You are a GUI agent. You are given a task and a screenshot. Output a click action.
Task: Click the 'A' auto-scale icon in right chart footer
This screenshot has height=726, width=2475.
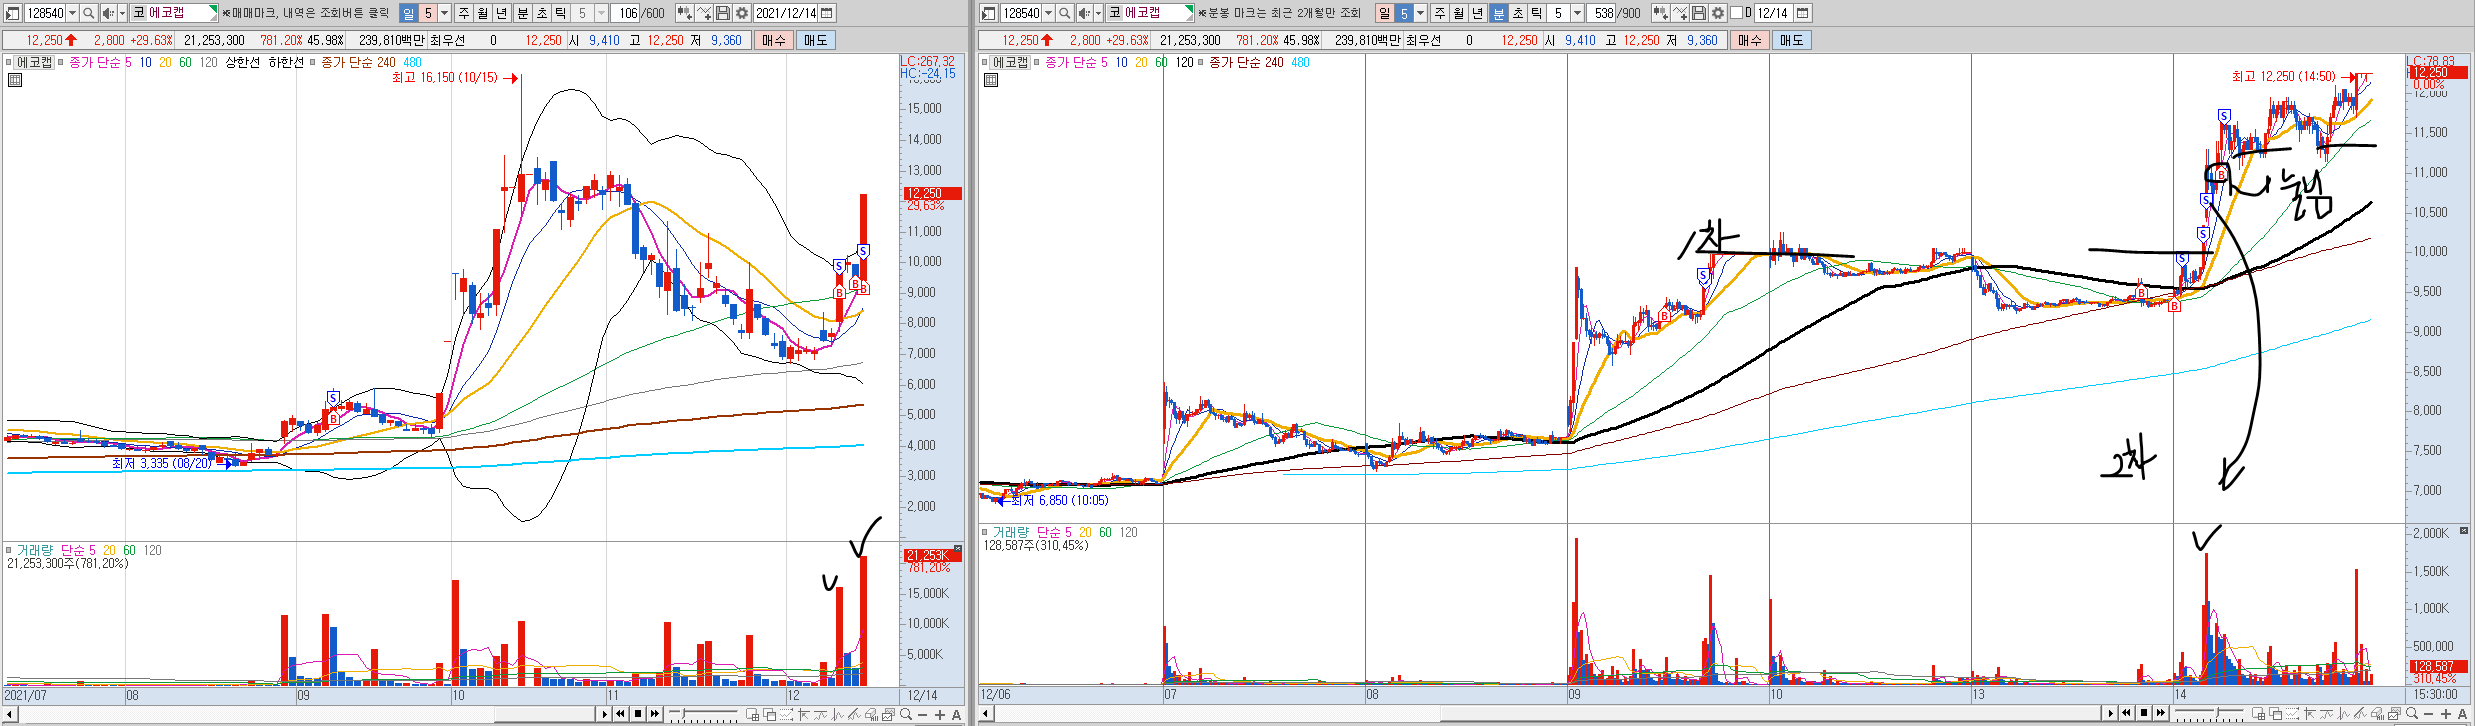click(2462, 714)
